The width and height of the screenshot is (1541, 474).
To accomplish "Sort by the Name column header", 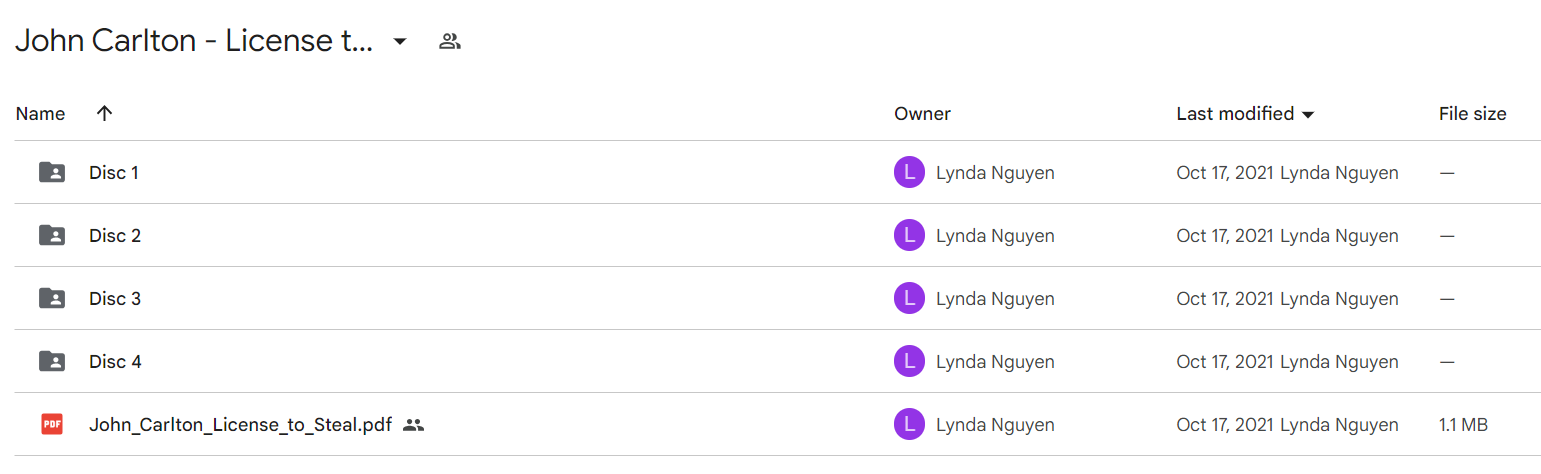I will 40,114.
